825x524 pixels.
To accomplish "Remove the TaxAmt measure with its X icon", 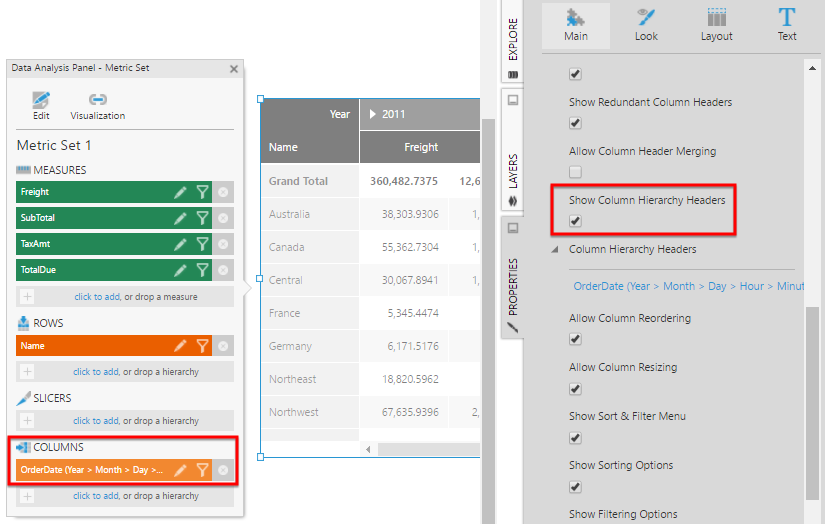I will point(223,244).
